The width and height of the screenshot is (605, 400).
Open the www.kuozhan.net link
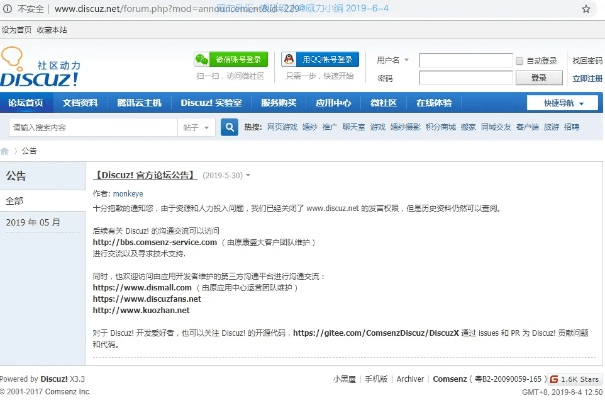click(x=141, y=311)
